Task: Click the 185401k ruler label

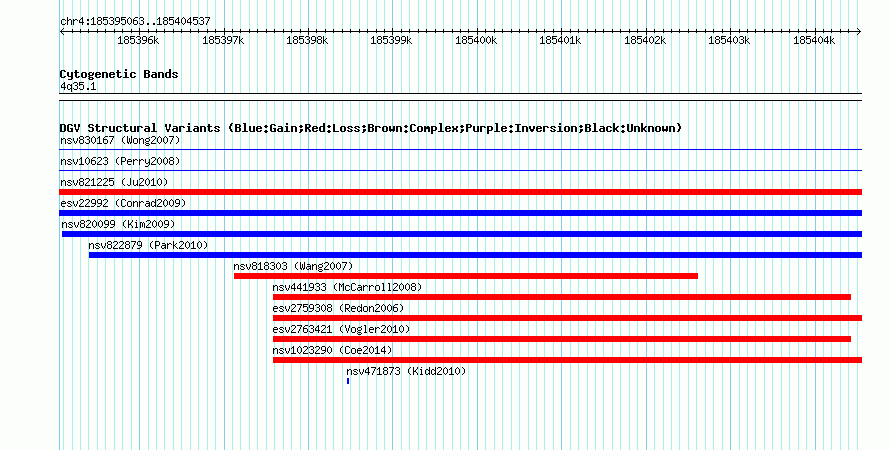Action: [560, 40]
